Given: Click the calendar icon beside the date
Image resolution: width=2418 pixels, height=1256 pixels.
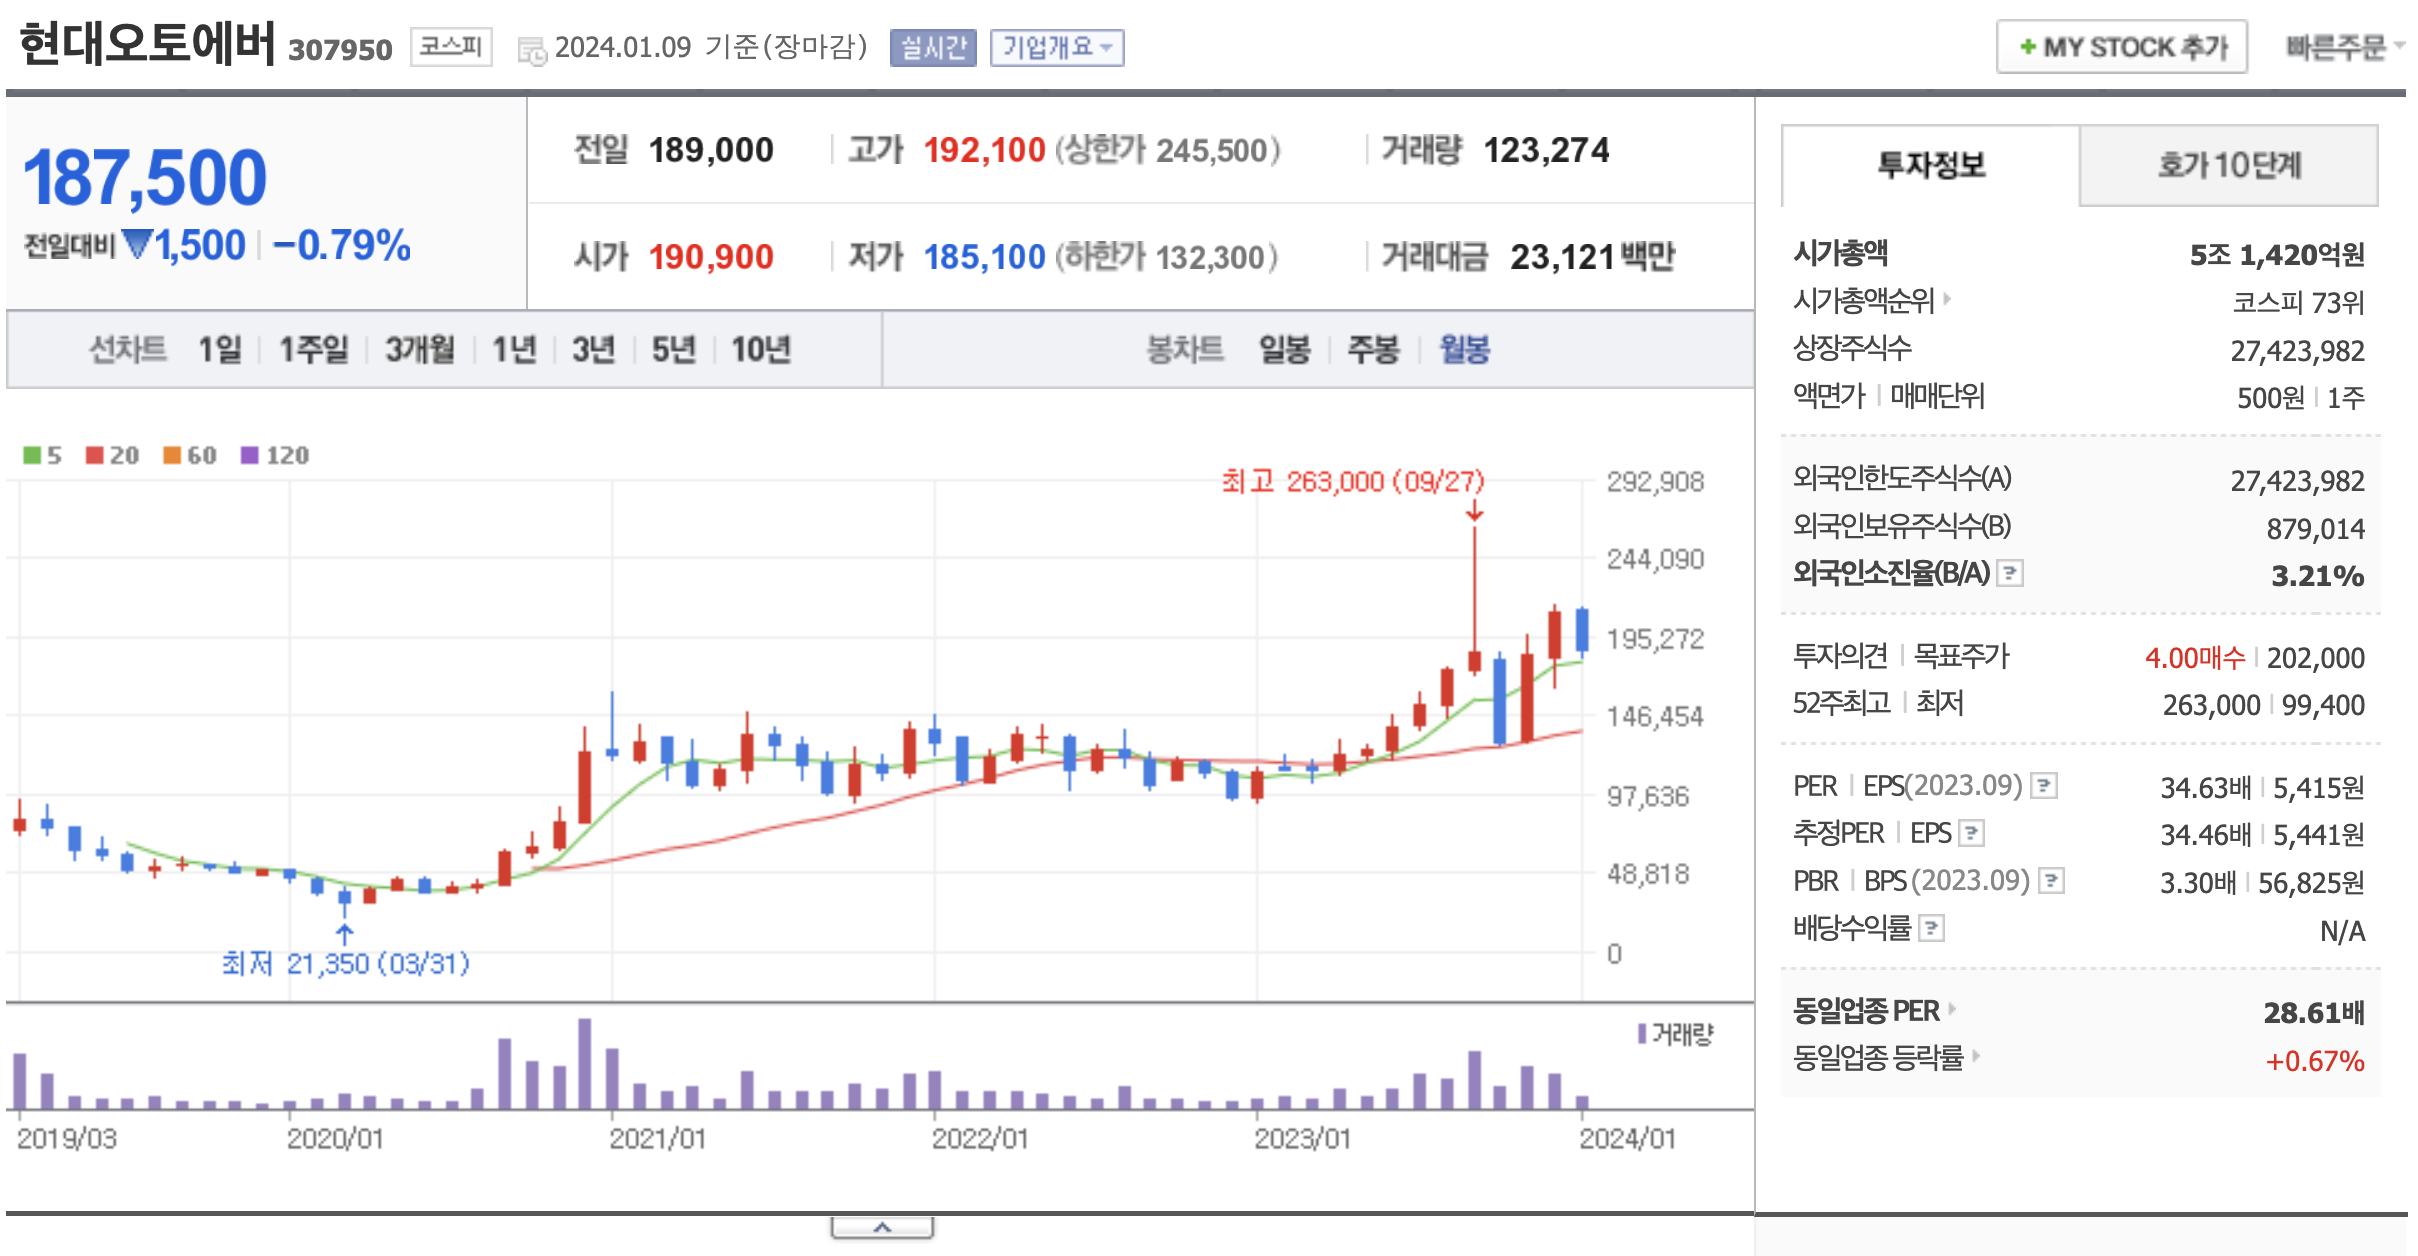Looking at the screenshot, I should [x=531, y=50].
